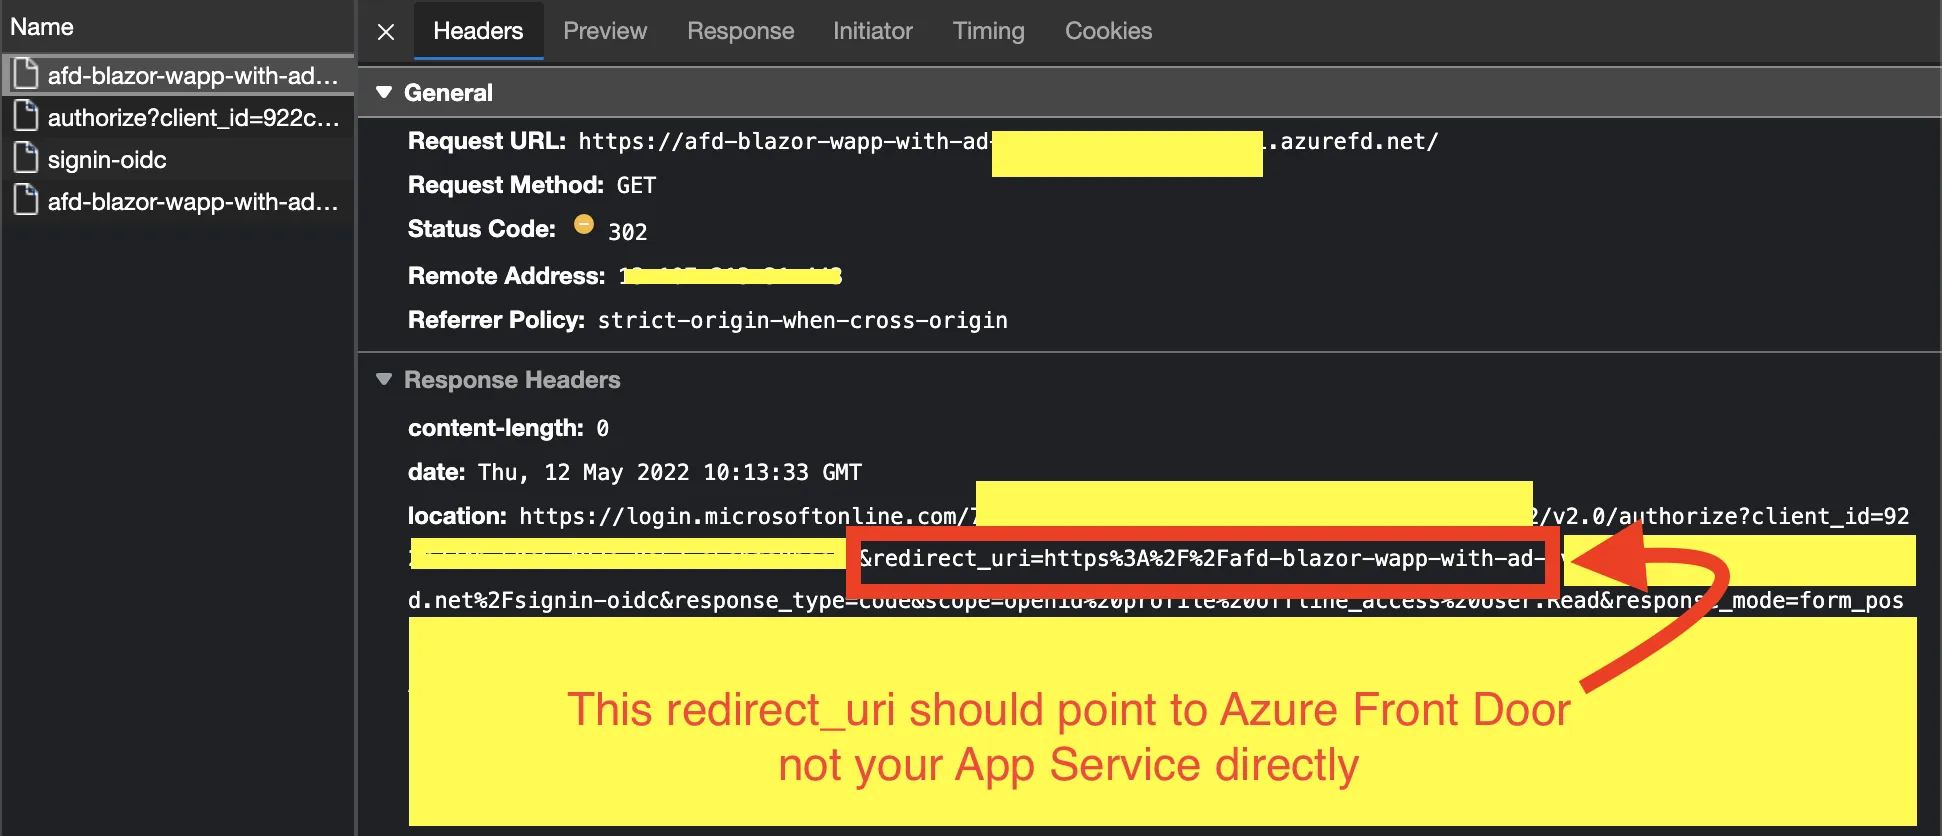1942x836 pixels.
Task: Click the Request Method label
Action: (505, 185)
